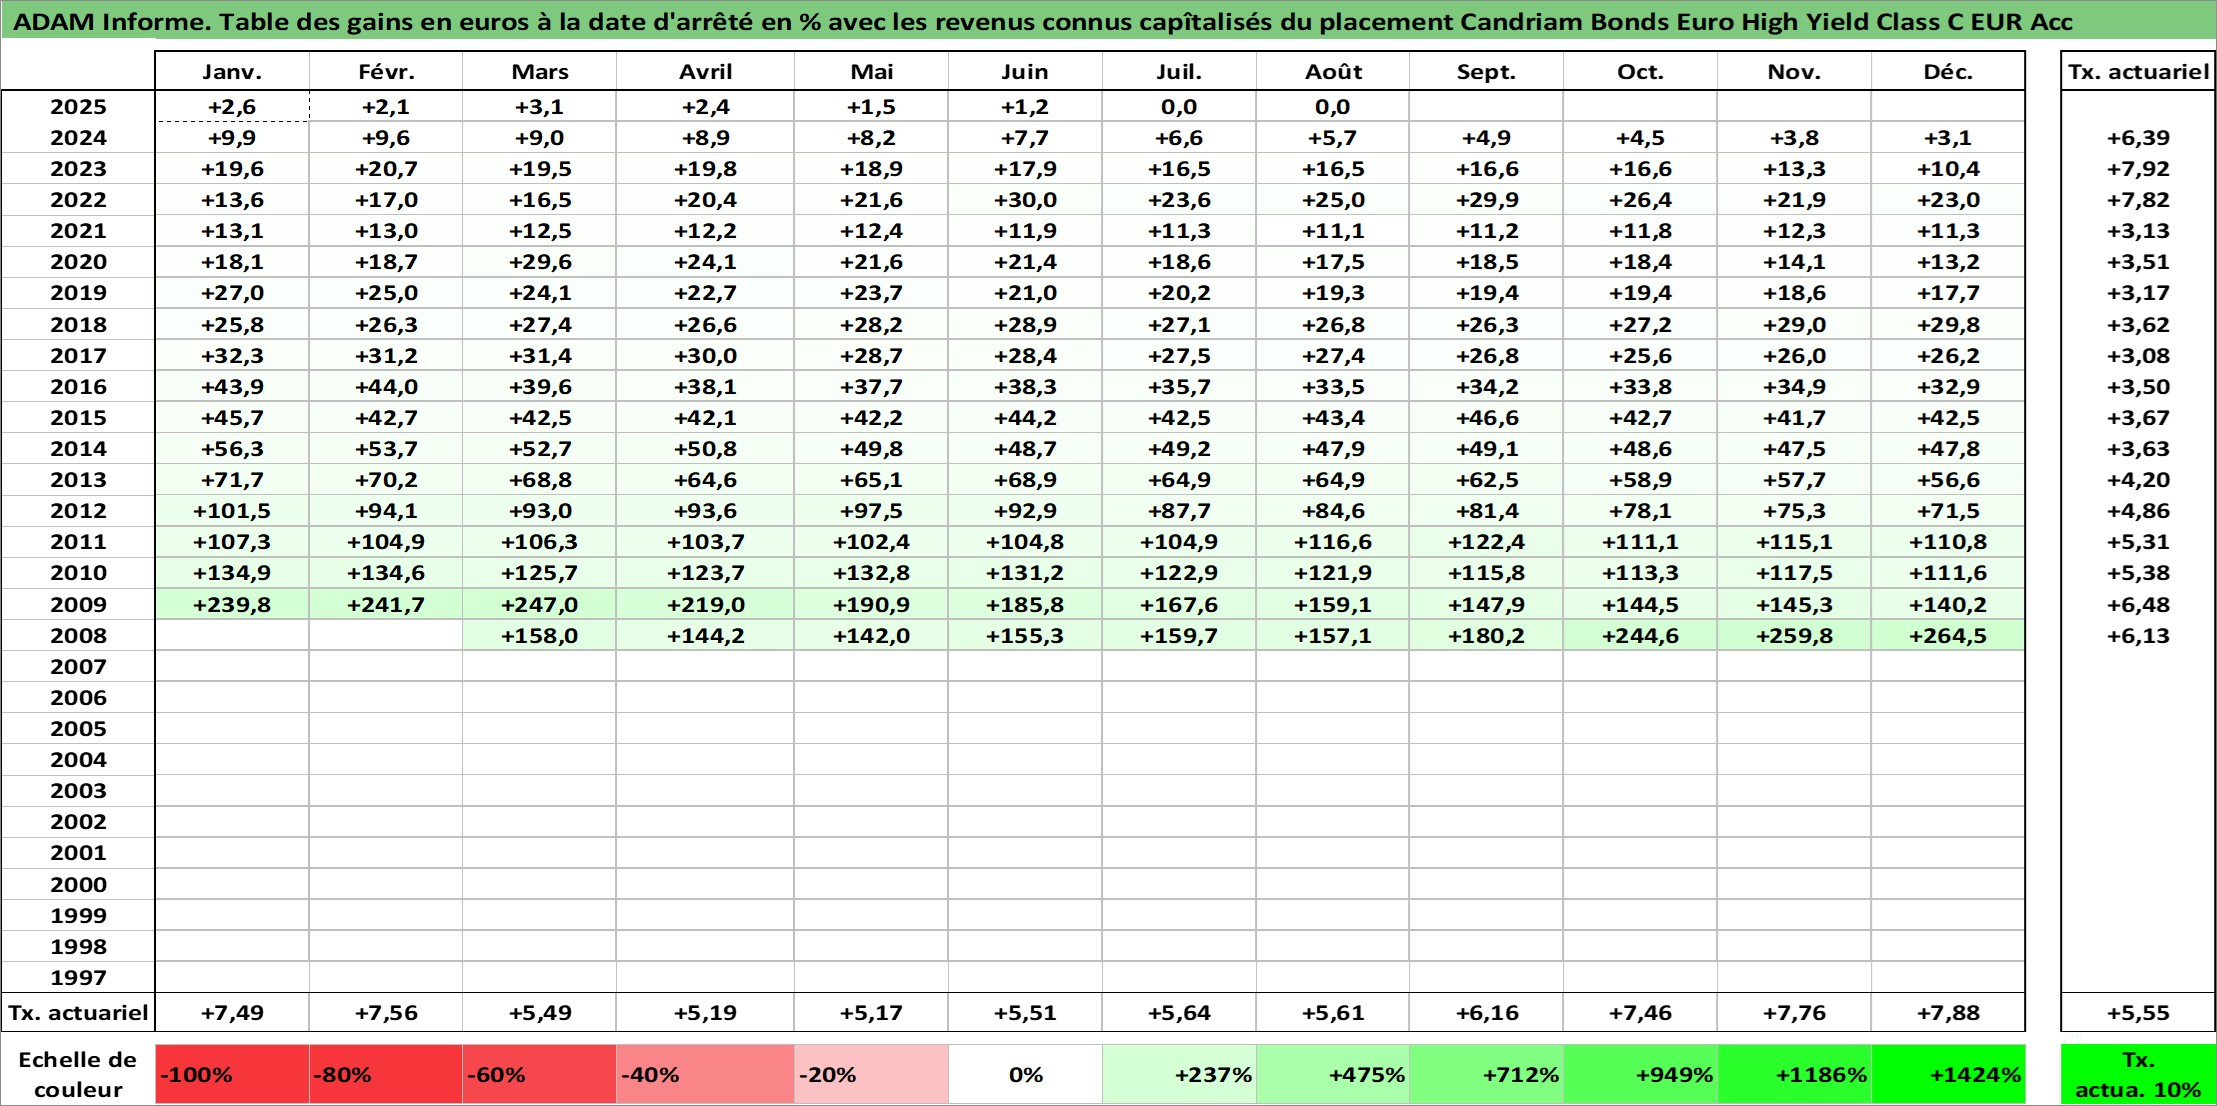Click the 1997 row label

point(78,978)
